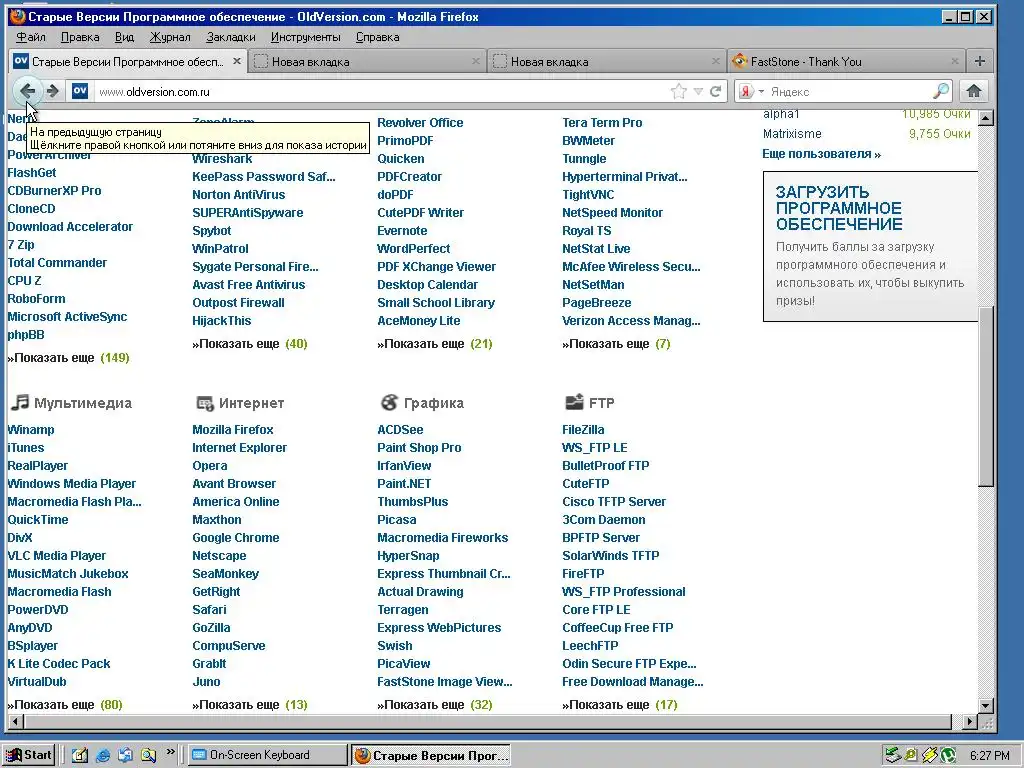This screenshot has height=768, width=1024.
Task: Bookmark page with the star icon
Action: coord(679,91)
